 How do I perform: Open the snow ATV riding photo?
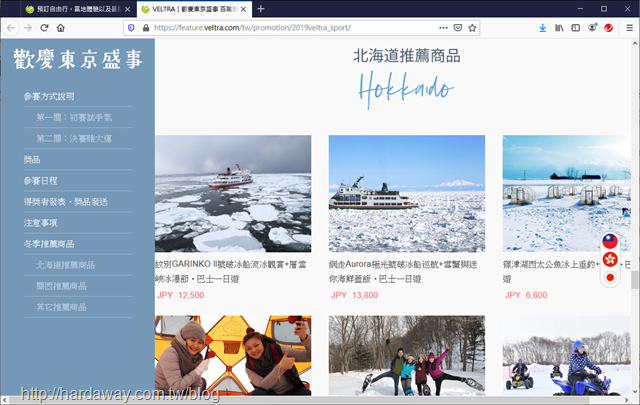tap(567, 355)
